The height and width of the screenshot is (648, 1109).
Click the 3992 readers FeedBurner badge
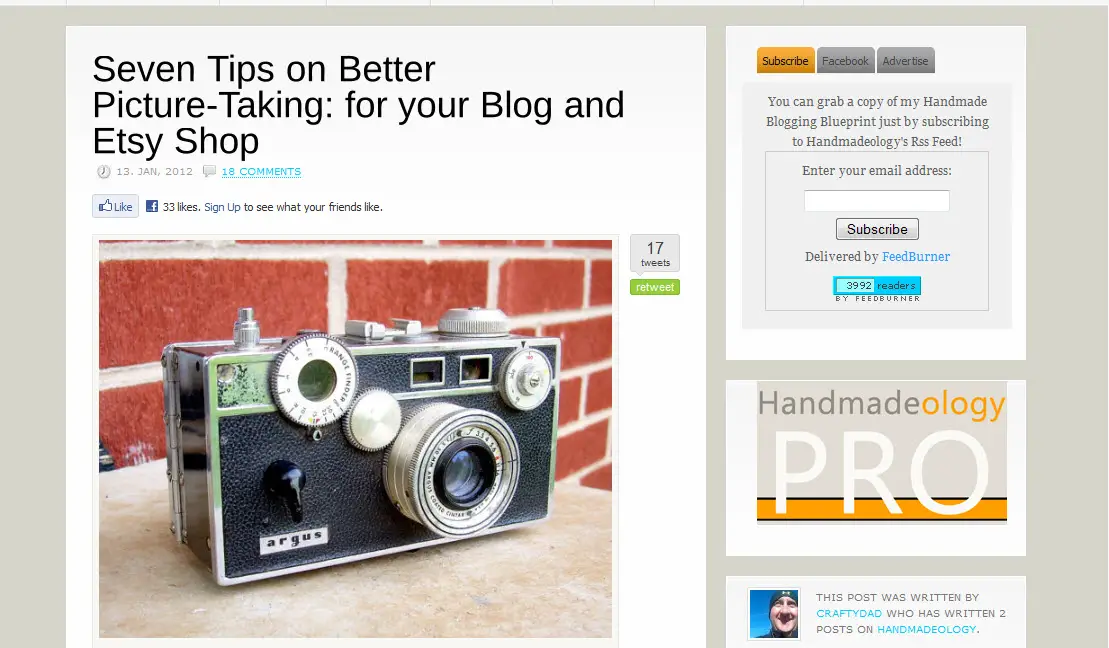(877, 286)
